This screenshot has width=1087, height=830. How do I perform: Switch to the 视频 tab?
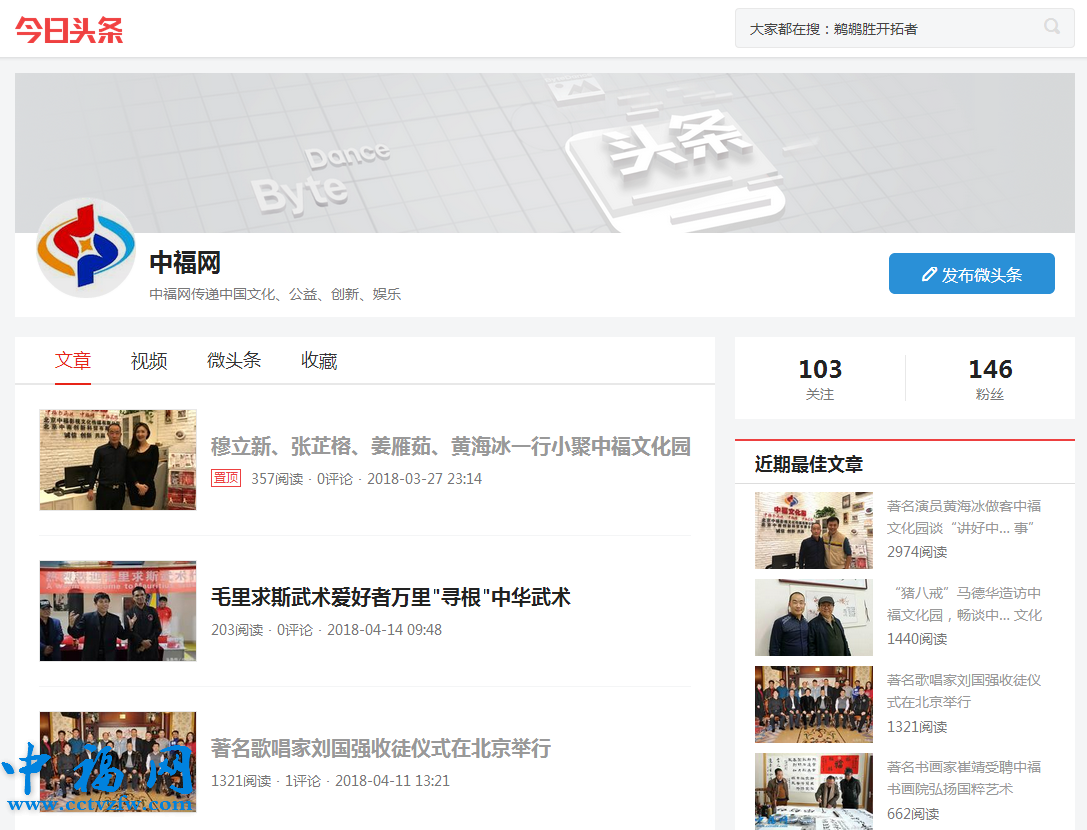(149, 361)
